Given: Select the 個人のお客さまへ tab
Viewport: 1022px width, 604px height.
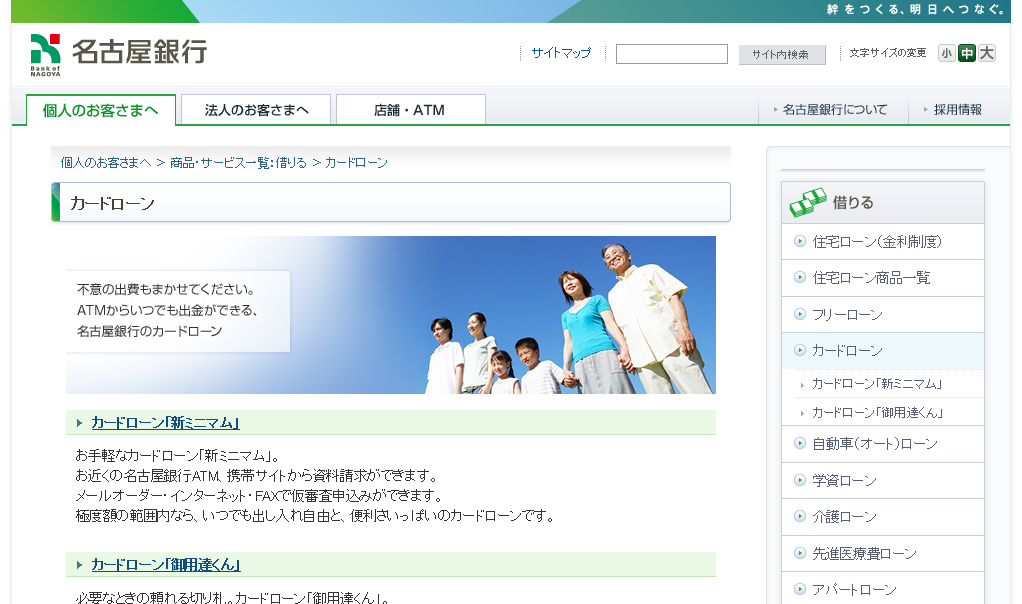Looking at the screenshot, I should point(101,110).
